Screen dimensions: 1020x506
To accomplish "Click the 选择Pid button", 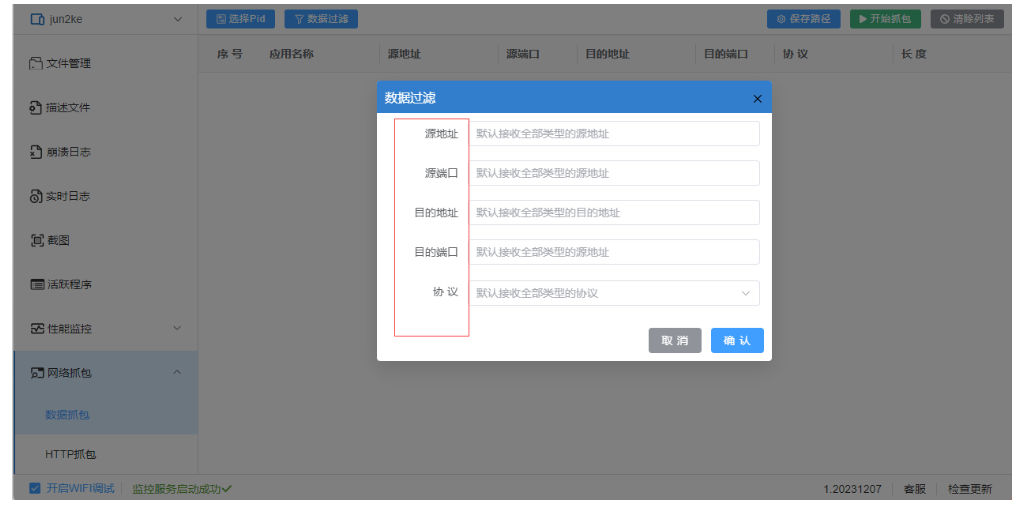I will (241, 19).
